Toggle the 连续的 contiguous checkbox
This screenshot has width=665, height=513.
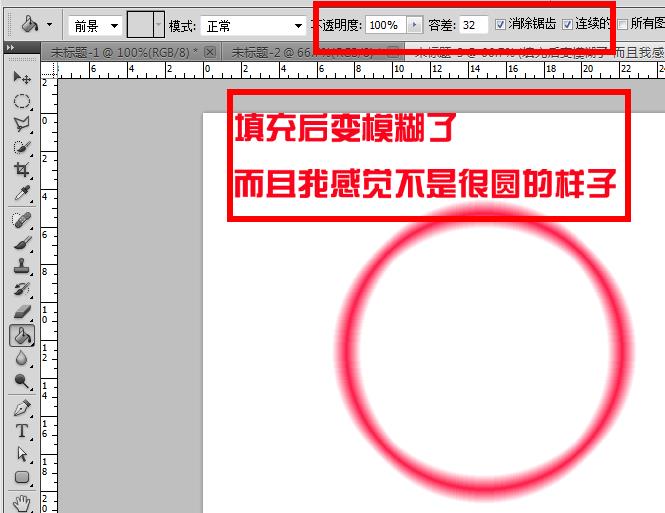[567, 25]
